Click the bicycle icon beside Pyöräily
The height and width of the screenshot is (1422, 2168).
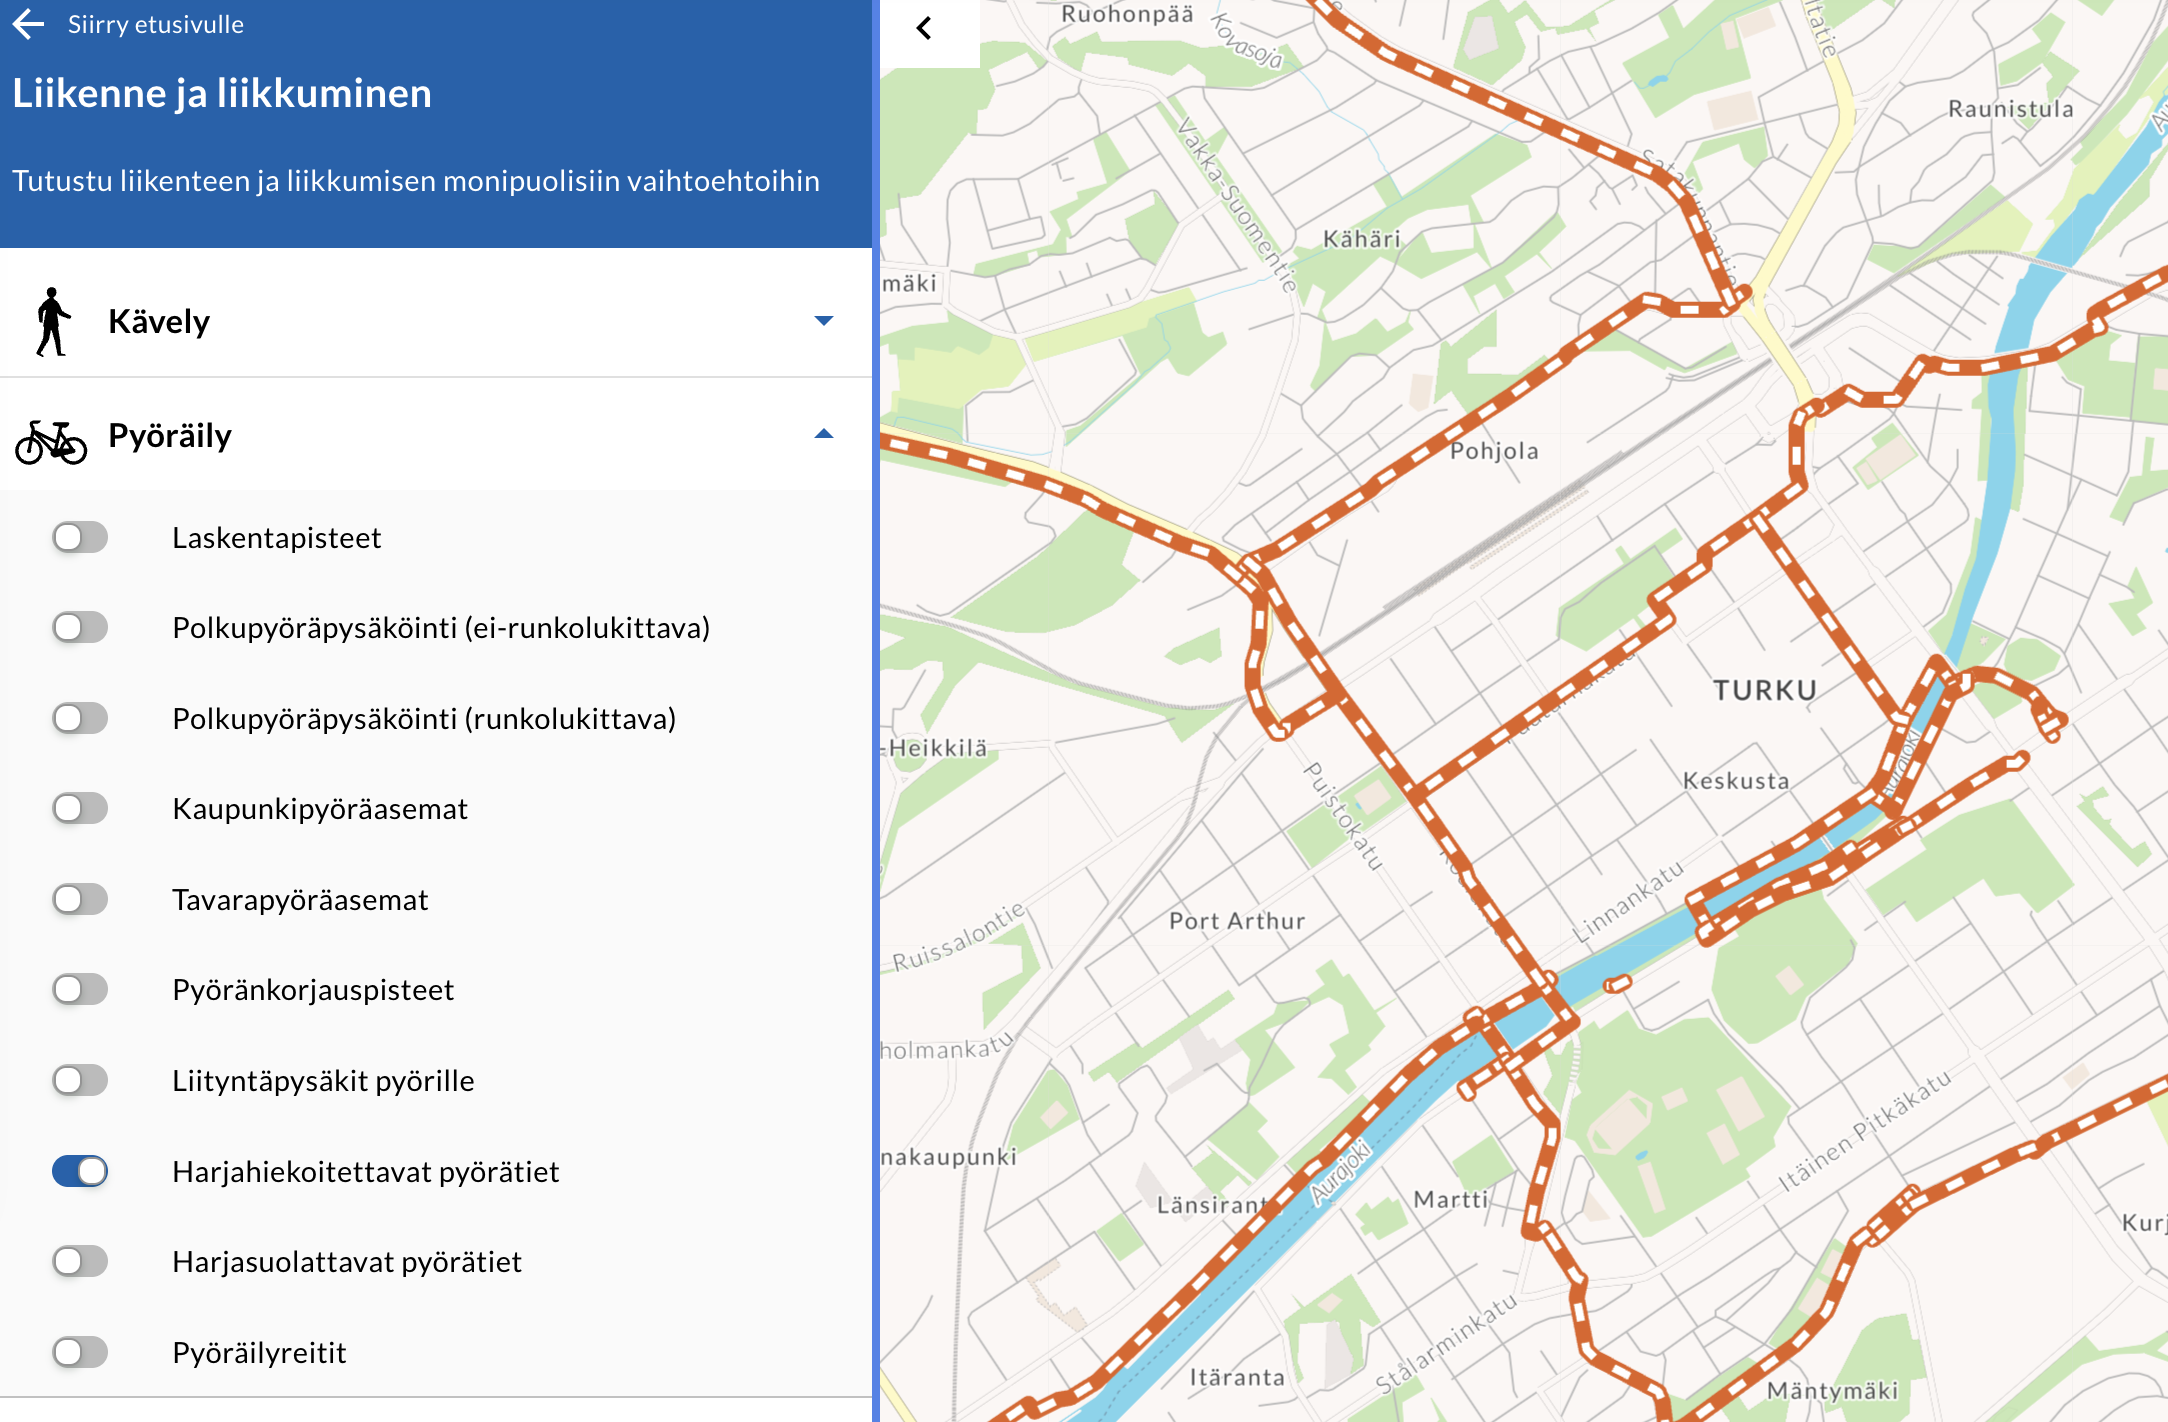pyautogui.click(x=51, y=441)
